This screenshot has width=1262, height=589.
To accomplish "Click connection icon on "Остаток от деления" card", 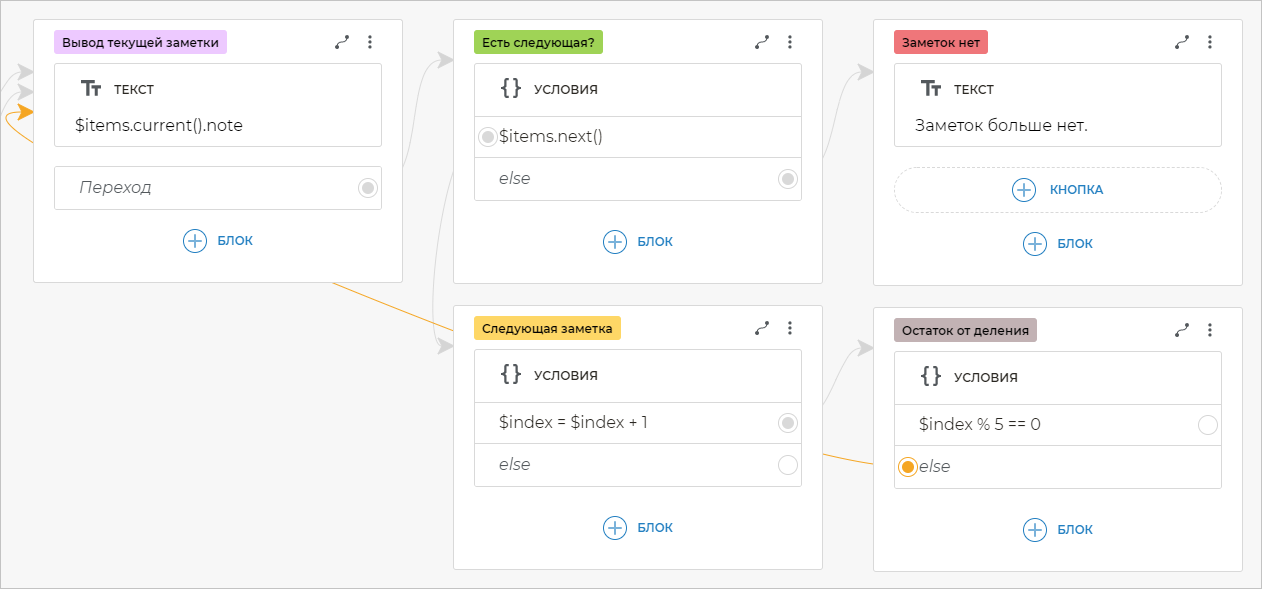I will pos(1182,330).
